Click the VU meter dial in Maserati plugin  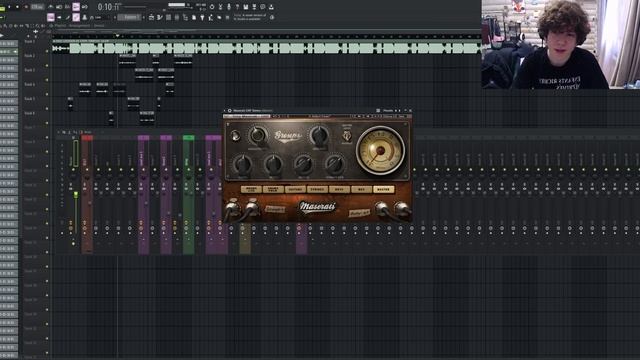[380, 151]
